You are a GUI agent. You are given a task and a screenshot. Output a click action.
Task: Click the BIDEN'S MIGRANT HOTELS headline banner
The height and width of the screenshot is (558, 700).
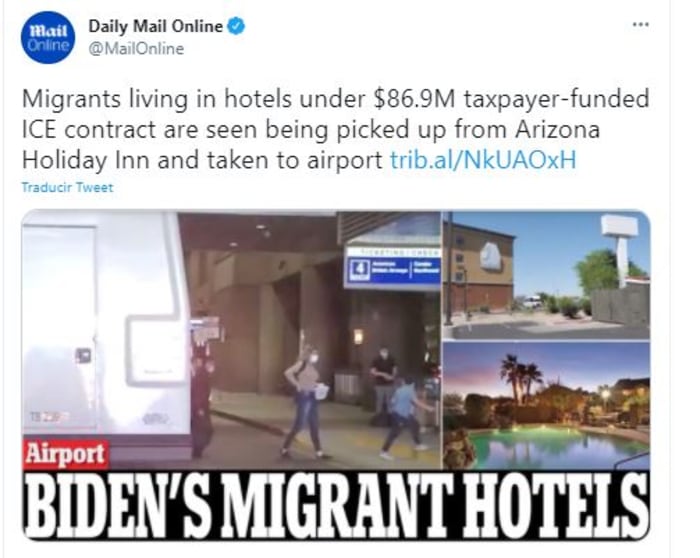tap(336, 505)
